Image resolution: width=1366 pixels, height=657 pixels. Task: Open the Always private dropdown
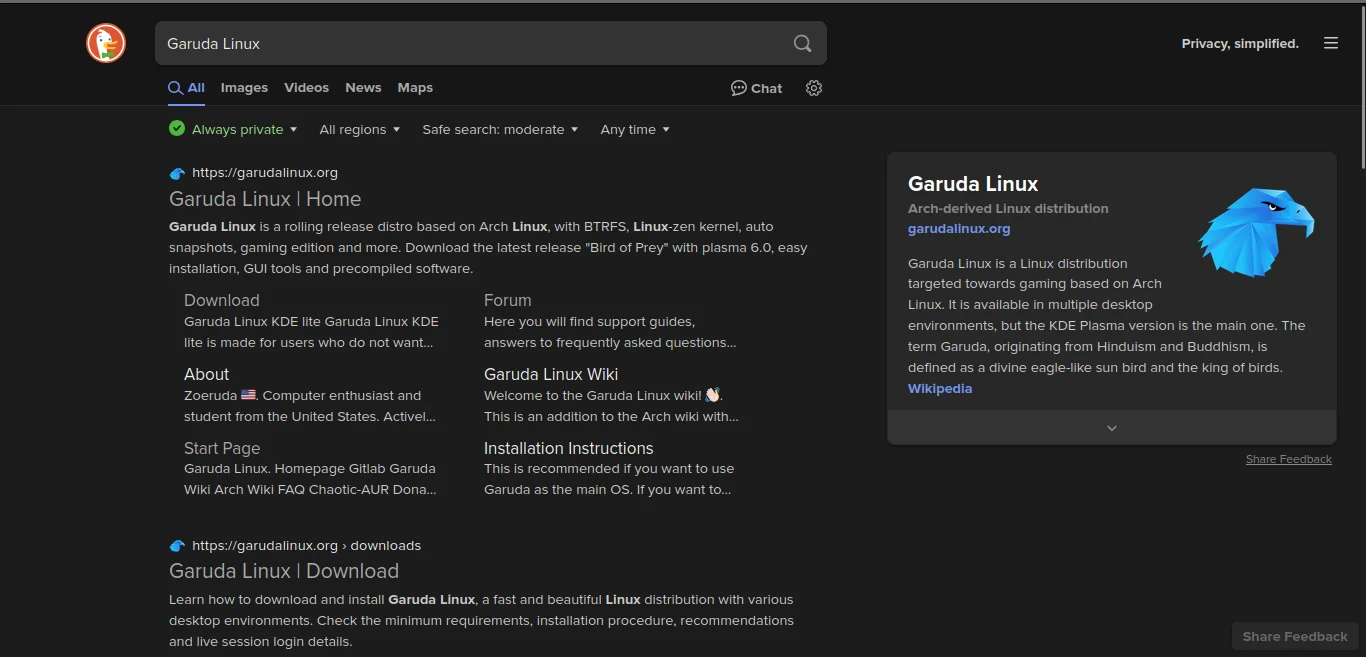[x=234, y=129]
